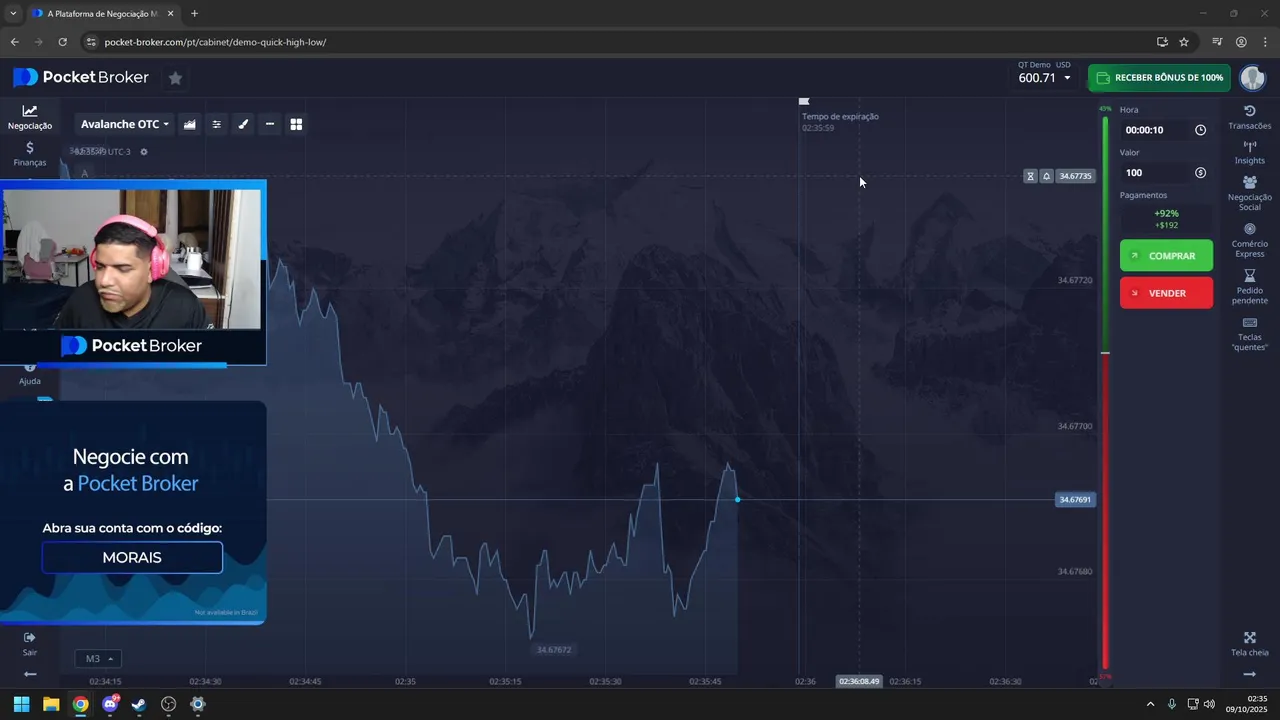Click Receber Bônus de 100% button
This screenshot has width=1280, height=720.
click(1159, 78)
